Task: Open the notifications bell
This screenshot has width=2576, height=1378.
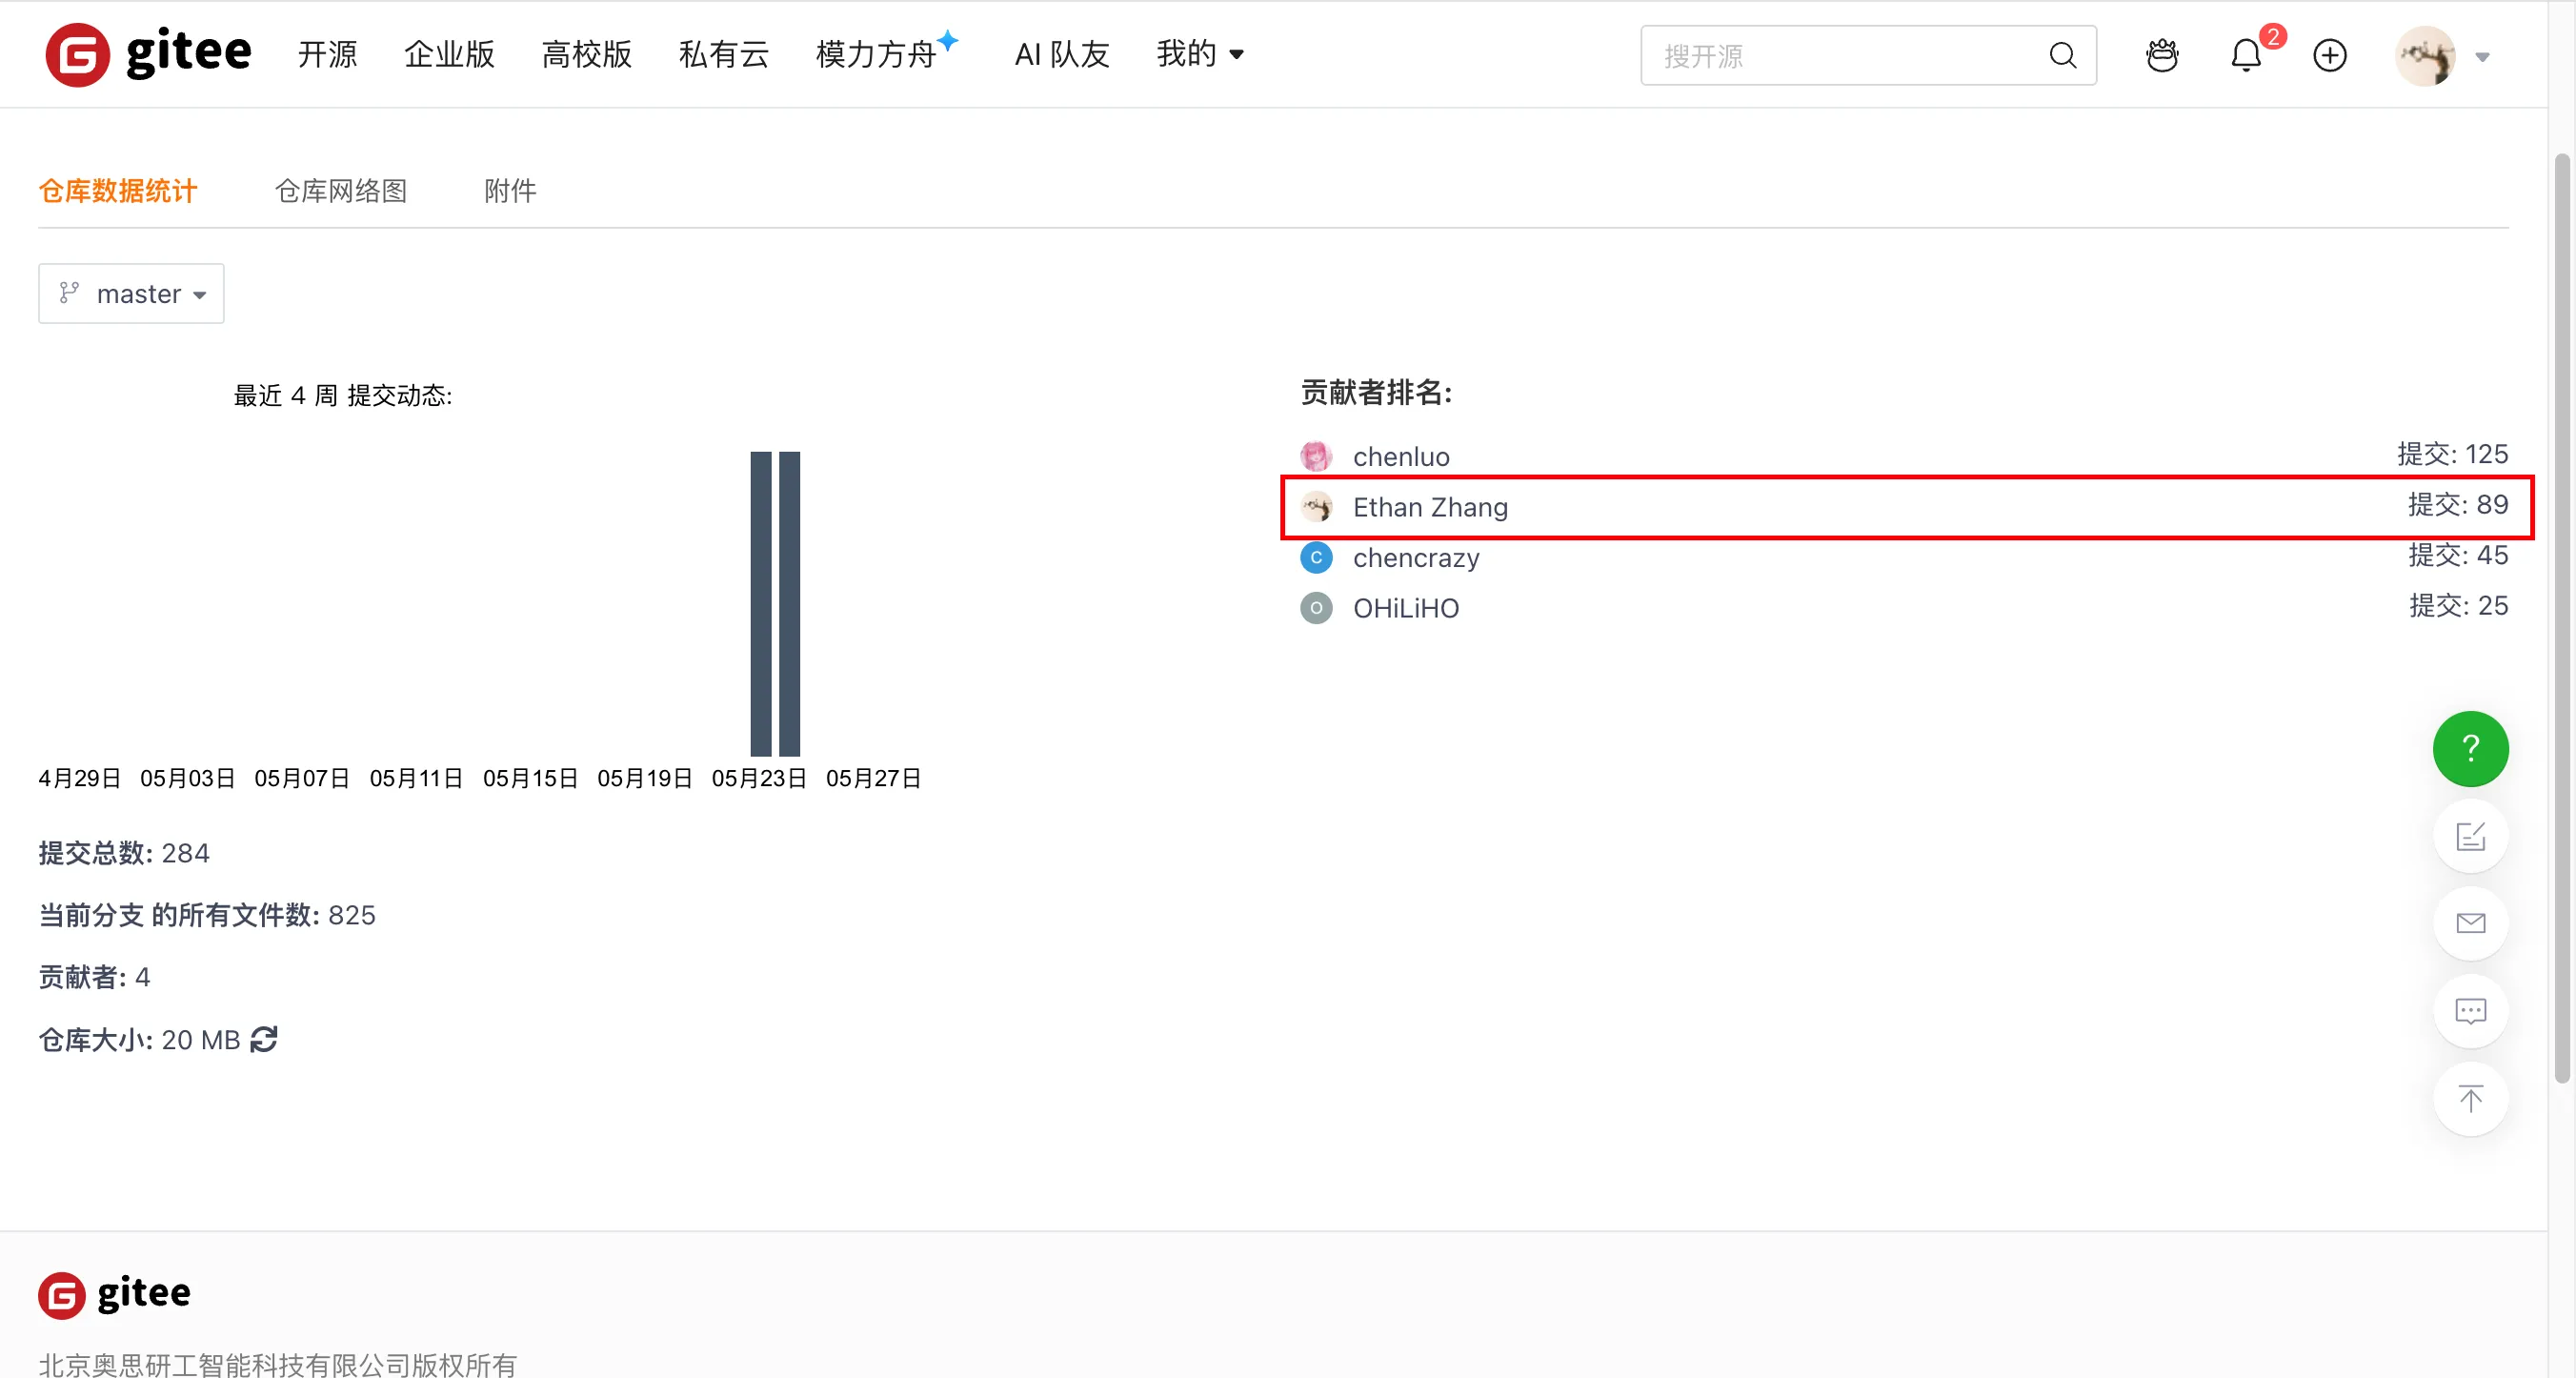Action: click(2246, 55)
